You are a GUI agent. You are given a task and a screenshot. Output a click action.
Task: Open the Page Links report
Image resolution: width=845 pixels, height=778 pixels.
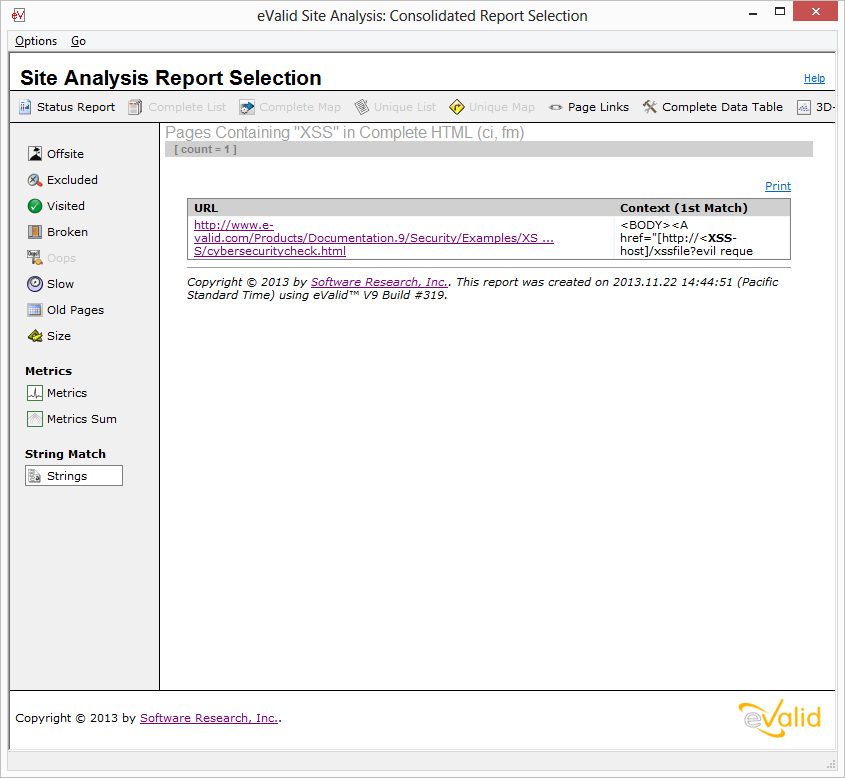598,107
